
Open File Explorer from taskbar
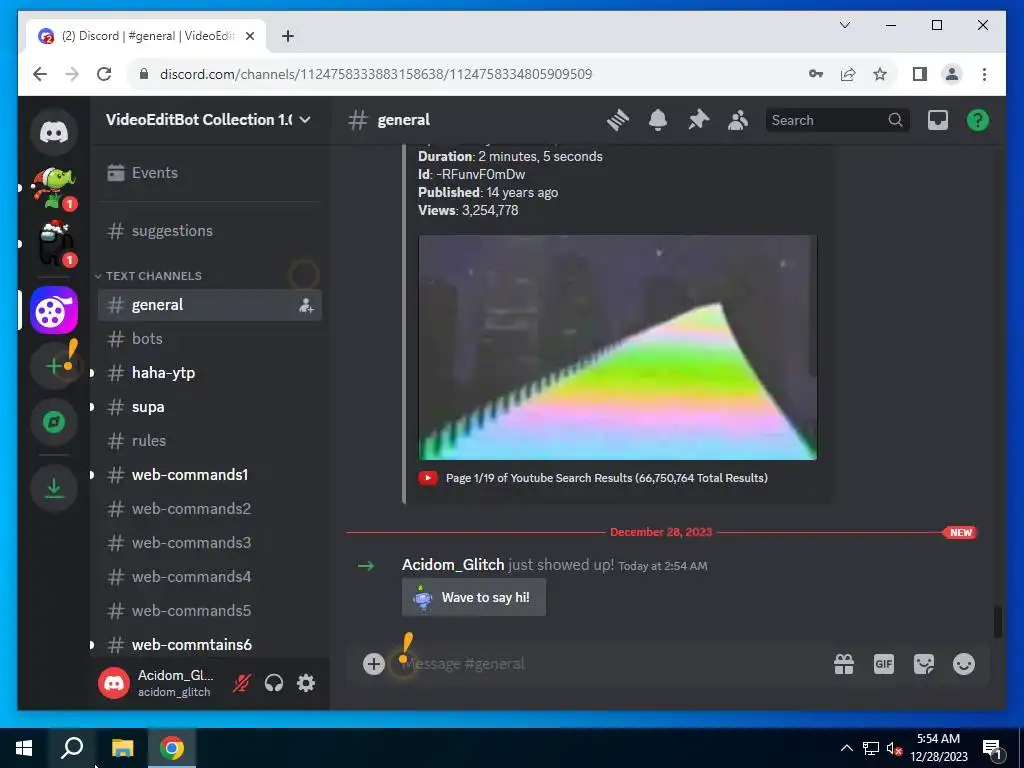click(x=122, y=748)
